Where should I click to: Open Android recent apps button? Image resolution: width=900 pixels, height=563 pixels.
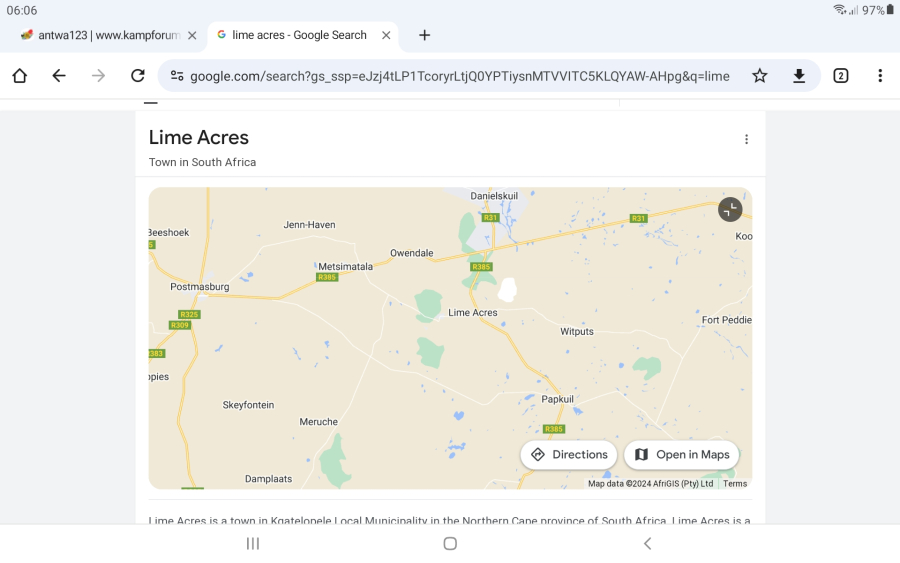click(253, 543)
